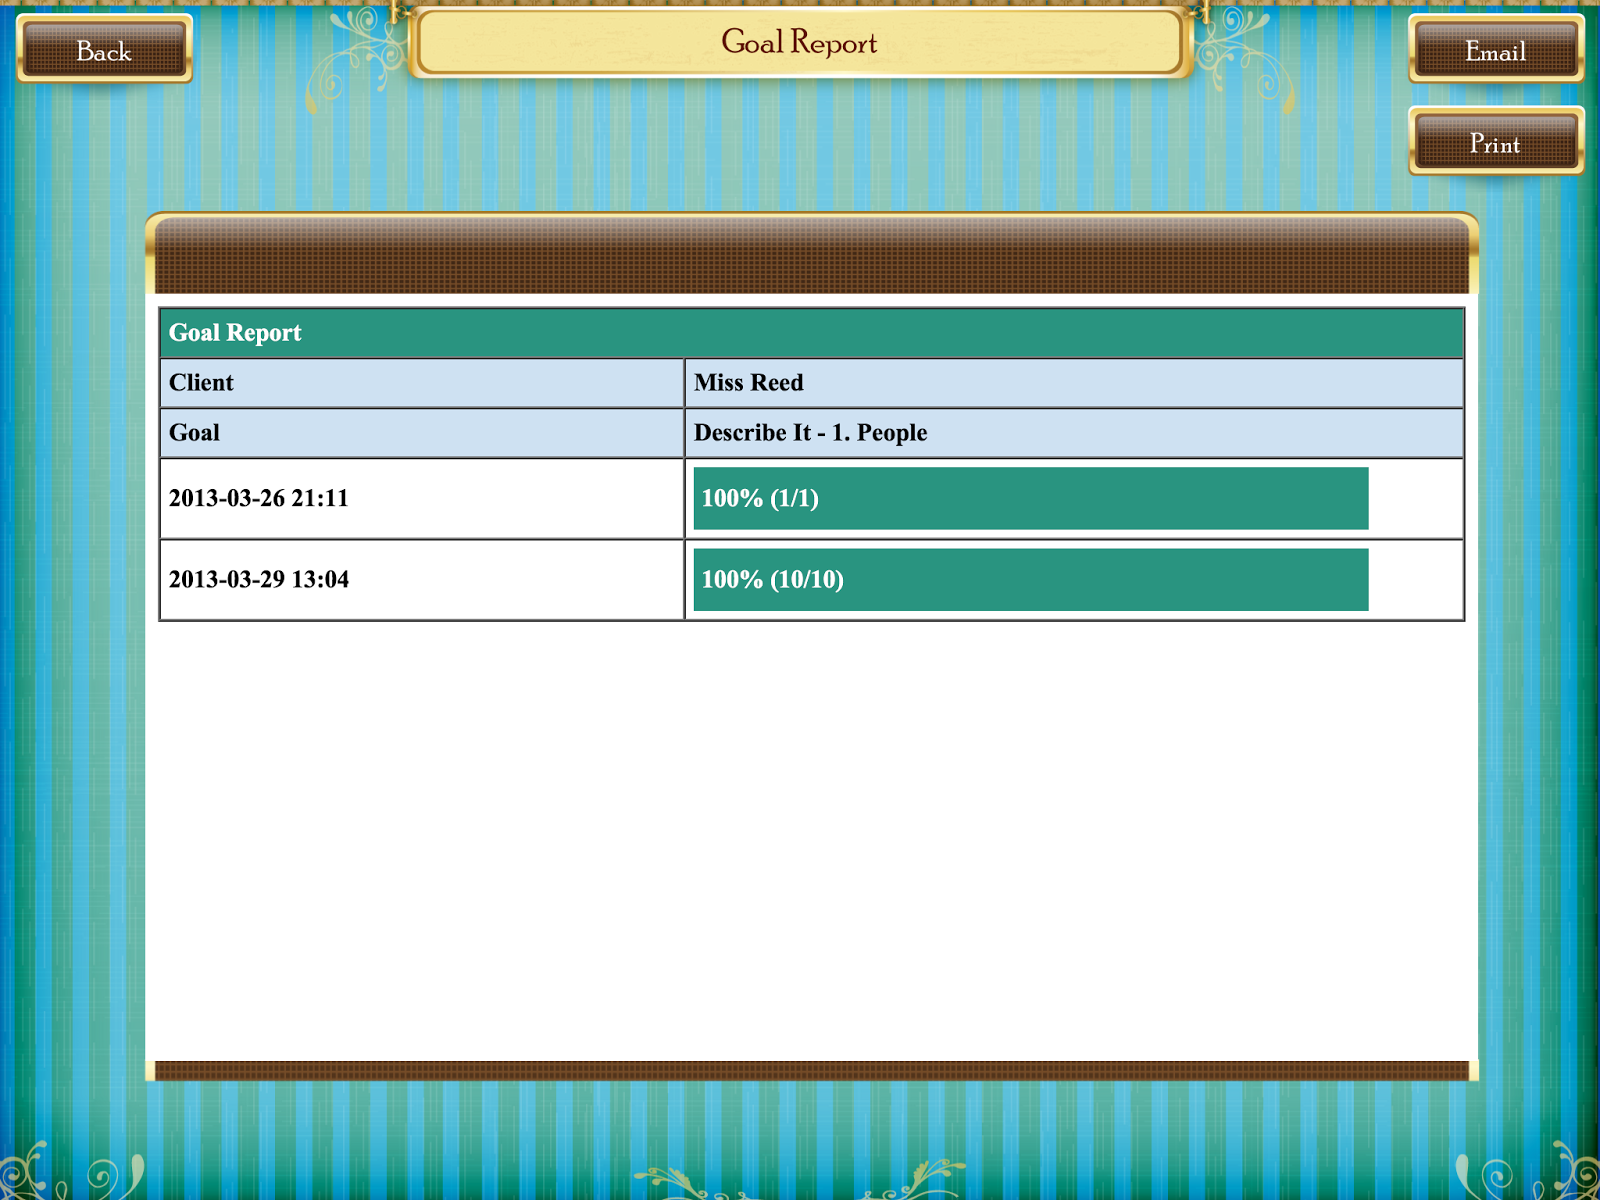1600x1200 pixels.
Task: Click the Client label cell
Action: [x=420, y=383]
